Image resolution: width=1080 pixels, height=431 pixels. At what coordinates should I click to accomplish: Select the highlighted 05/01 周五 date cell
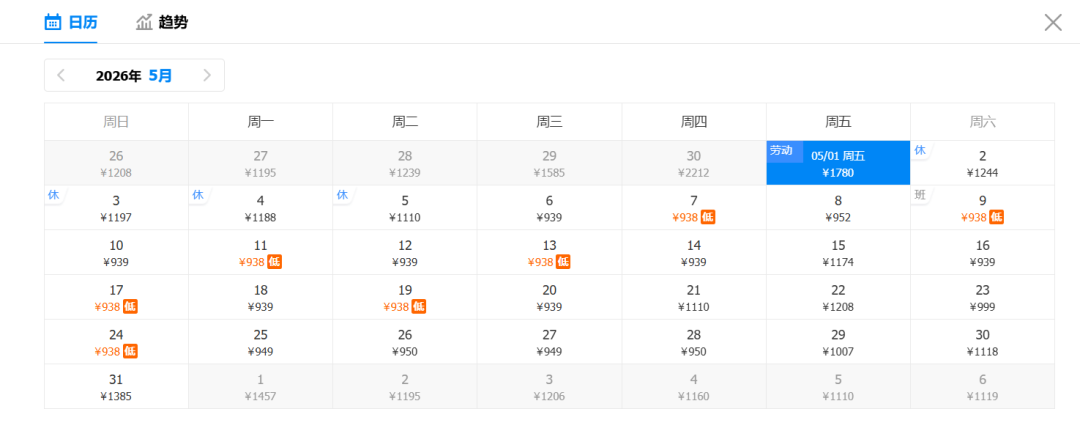838,163
